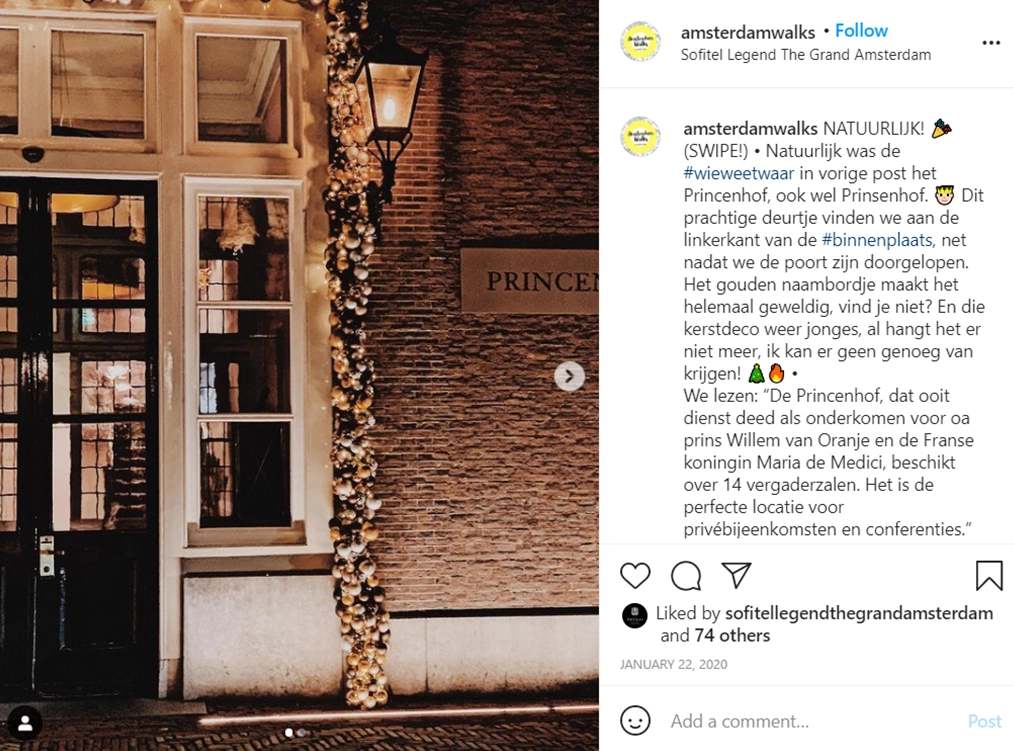The image size is (1014, 751).
Task: Save the post with the bookmark icon
Action: coord(989,575)
